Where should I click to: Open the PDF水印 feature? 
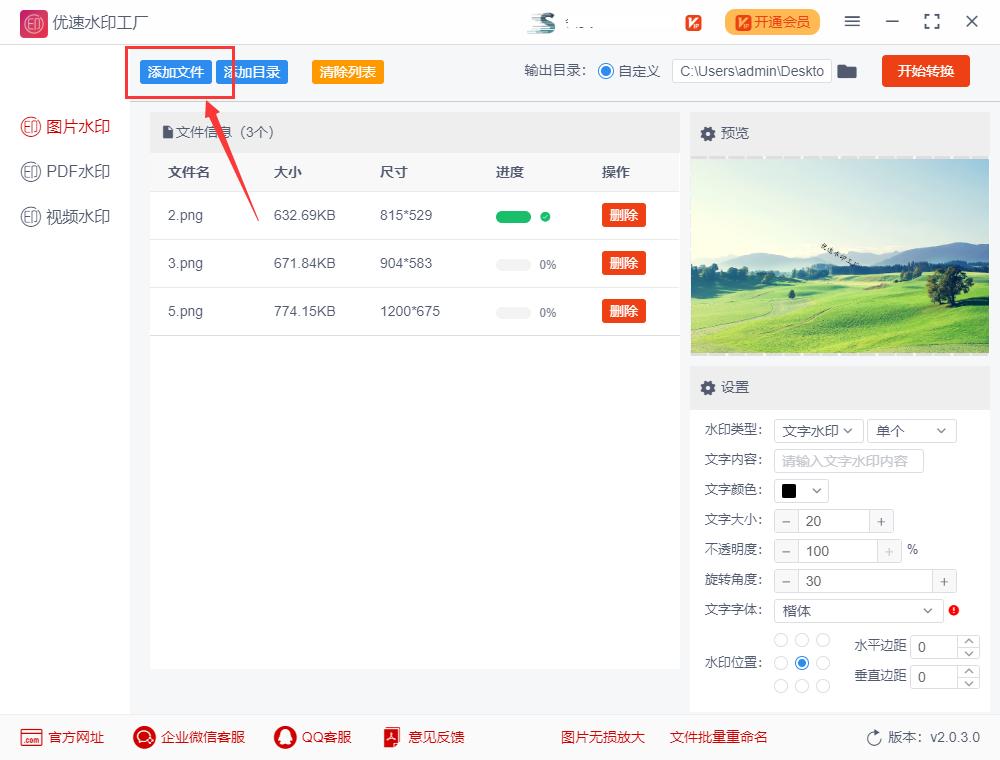pyautogui.click(x=64, y=171)
